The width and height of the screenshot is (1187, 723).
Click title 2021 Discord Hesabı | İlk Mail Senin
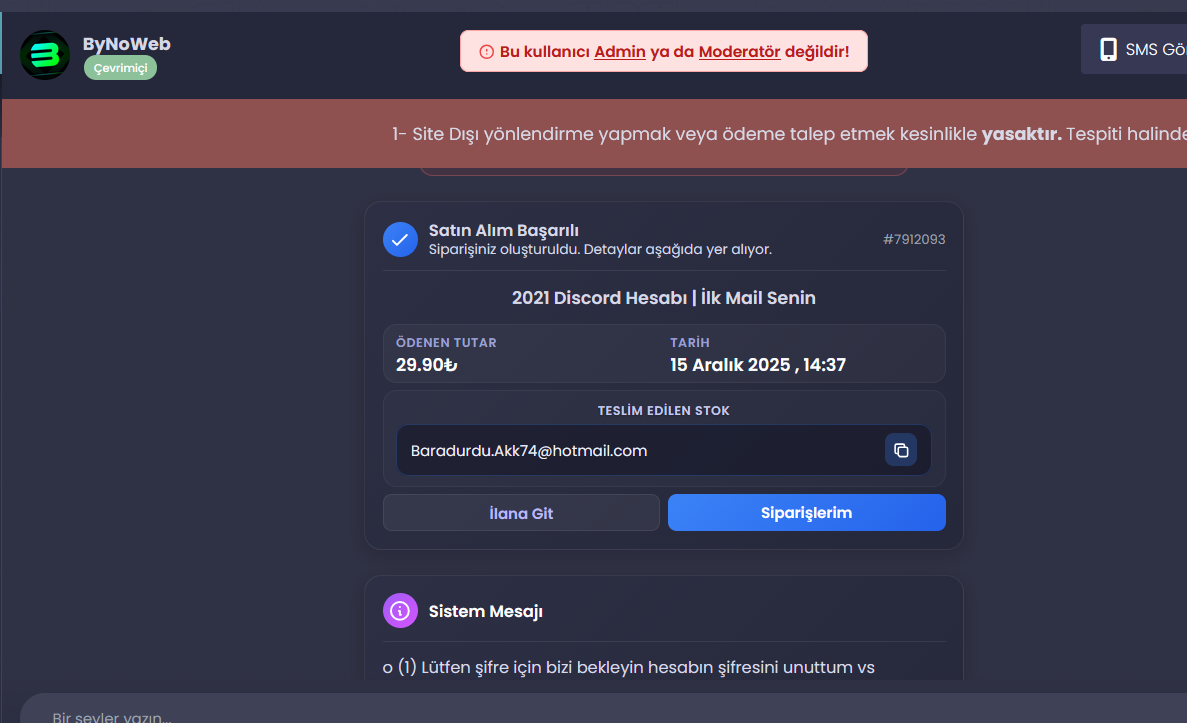[664, 298]
